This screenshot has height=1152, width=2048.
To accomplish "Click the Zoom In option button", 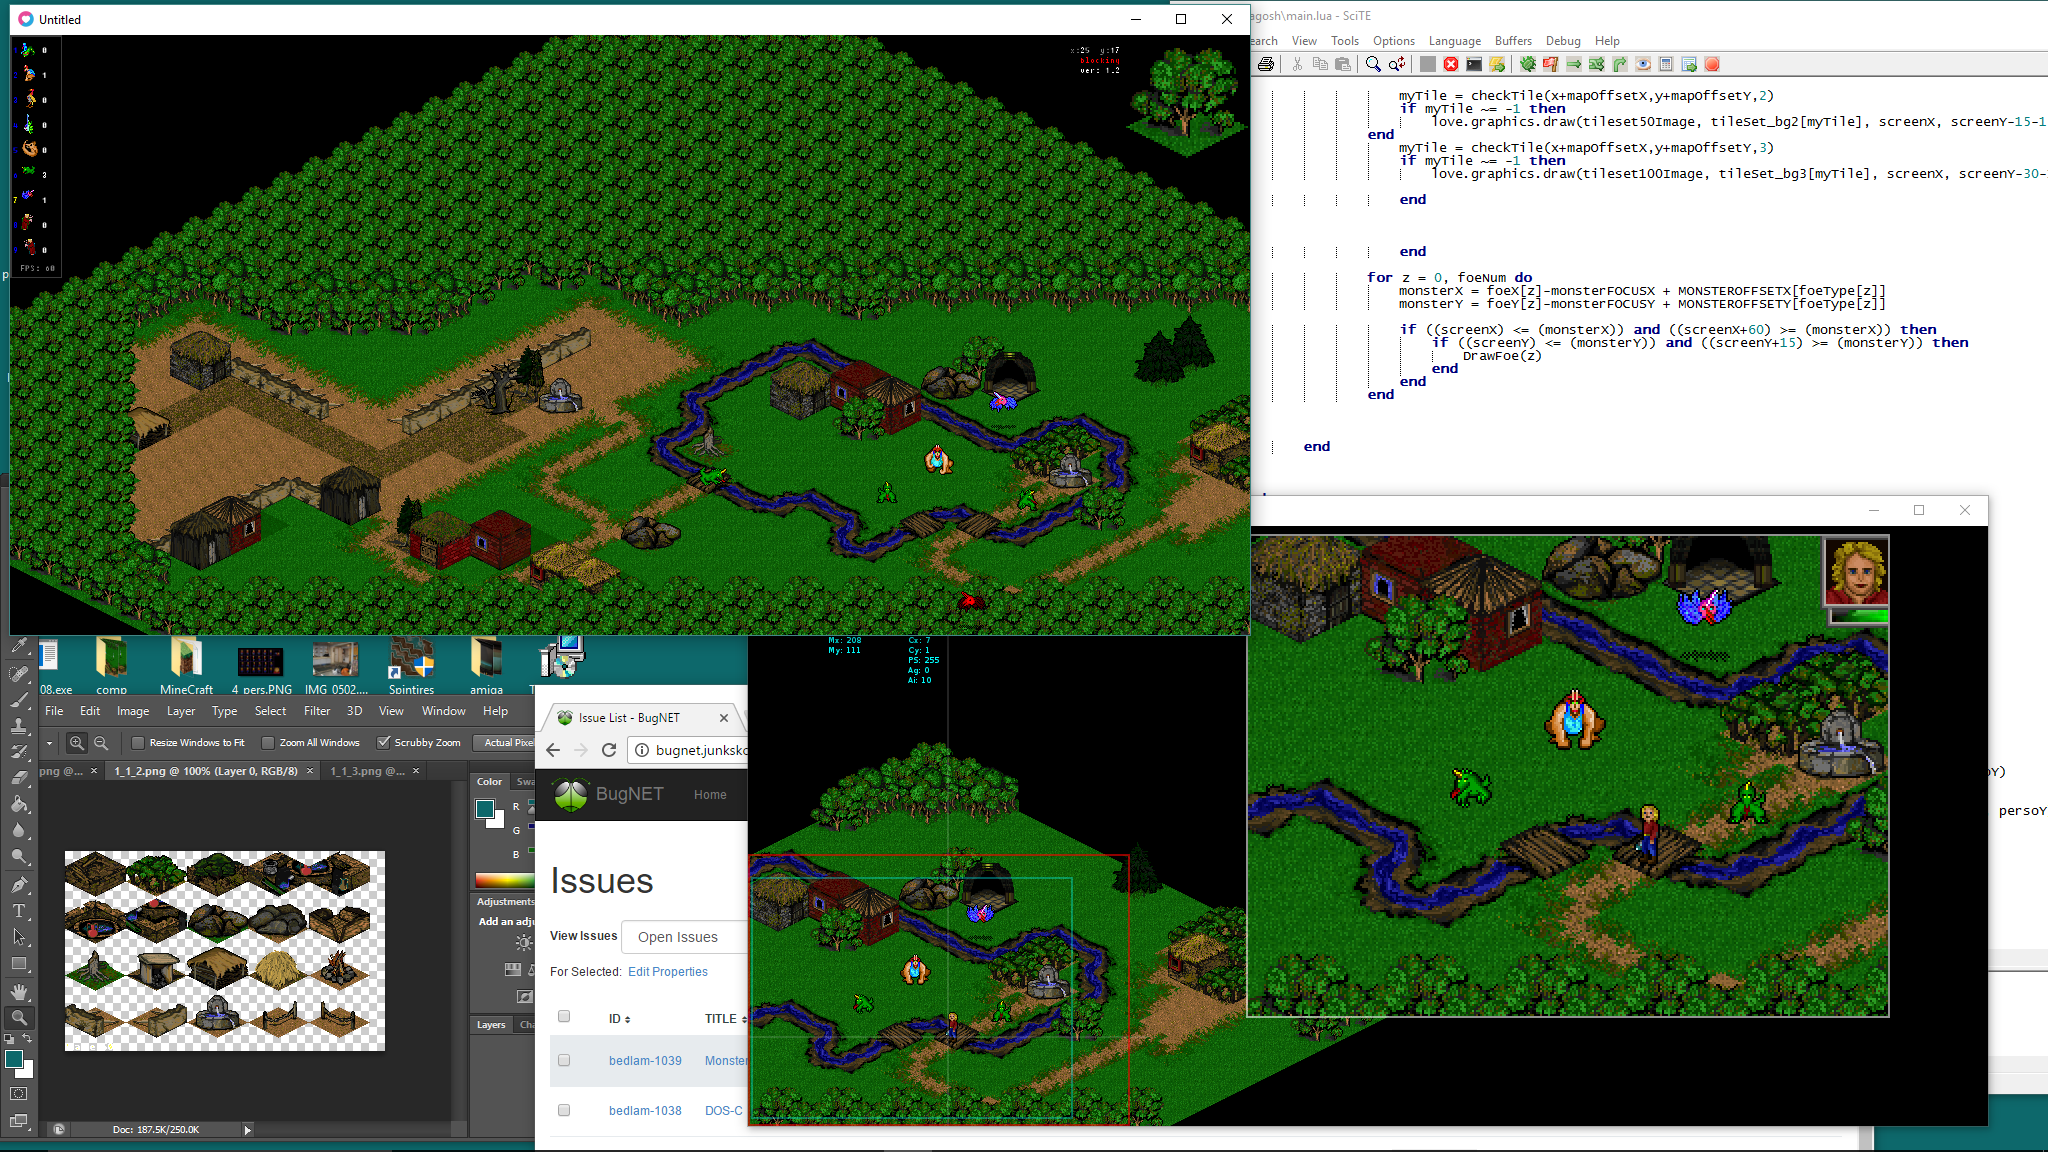I will [77, 743].
